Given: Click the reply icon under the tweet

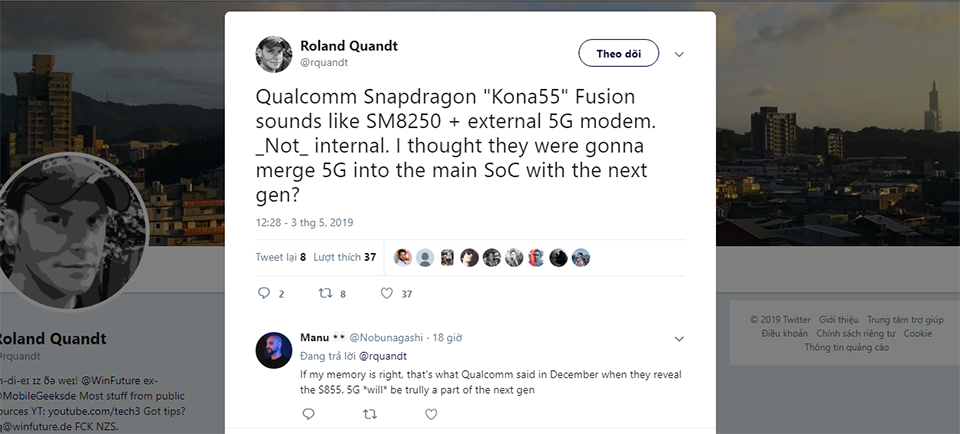Looking at the screenshot, I should pyautogui.click(x=265, y=294).
